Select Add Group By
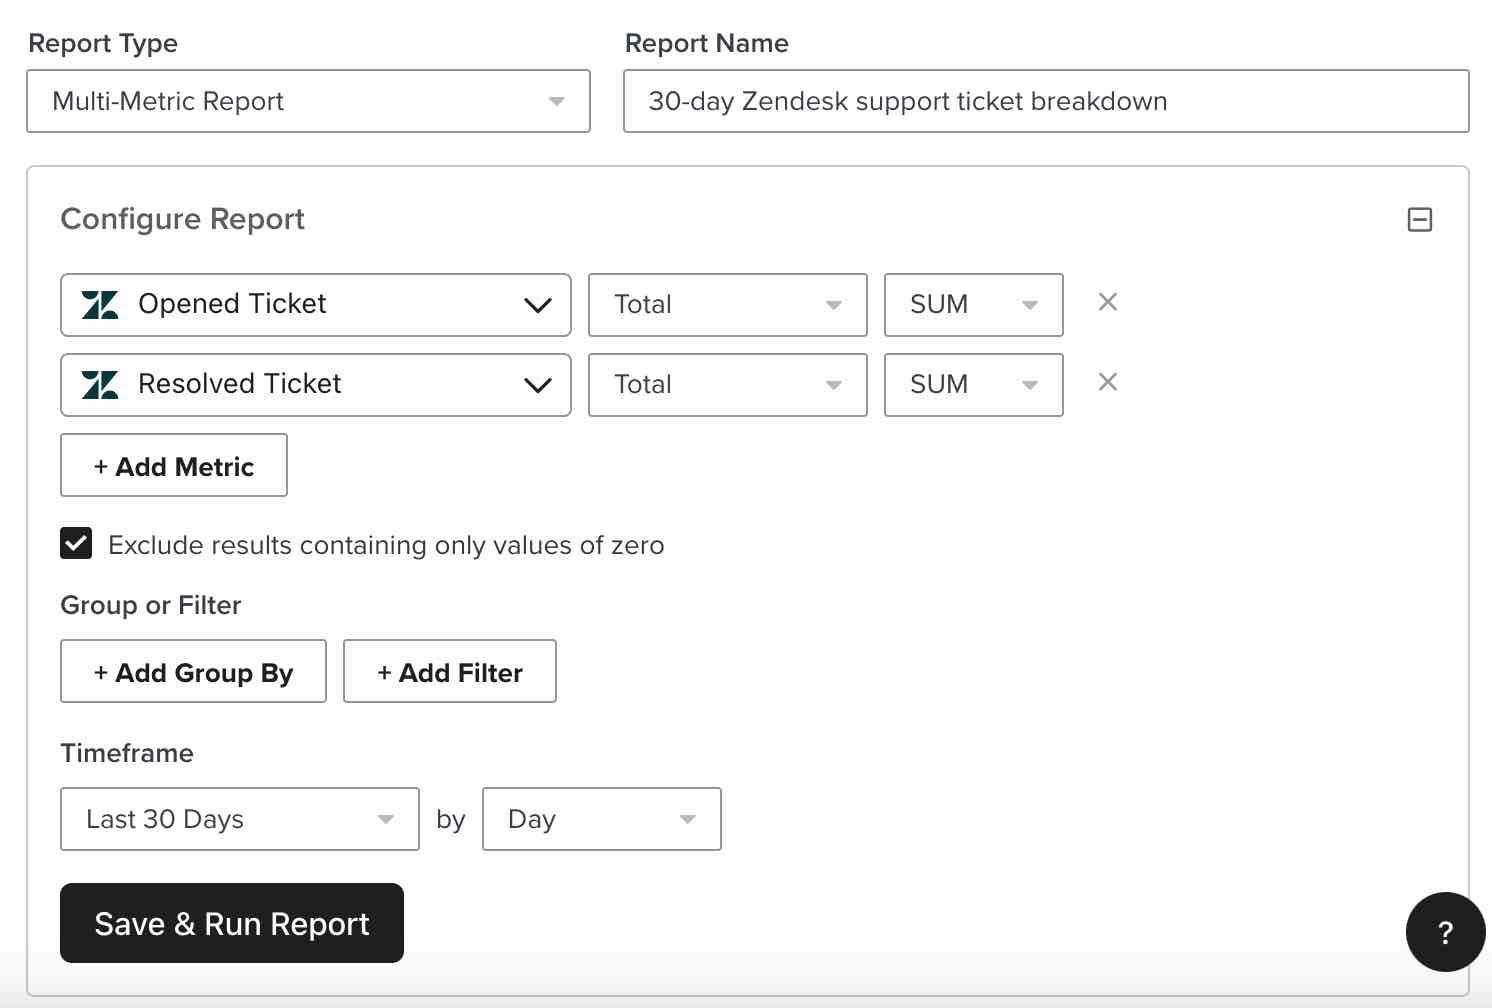The width and height of the screenshot is (1492, 1008). point(193,671)
